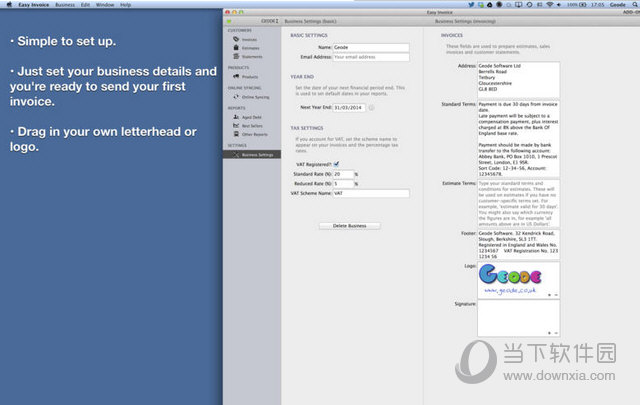640x405 pixels.
Task: Open the Best Sellers chart icon
Action: 236,125
